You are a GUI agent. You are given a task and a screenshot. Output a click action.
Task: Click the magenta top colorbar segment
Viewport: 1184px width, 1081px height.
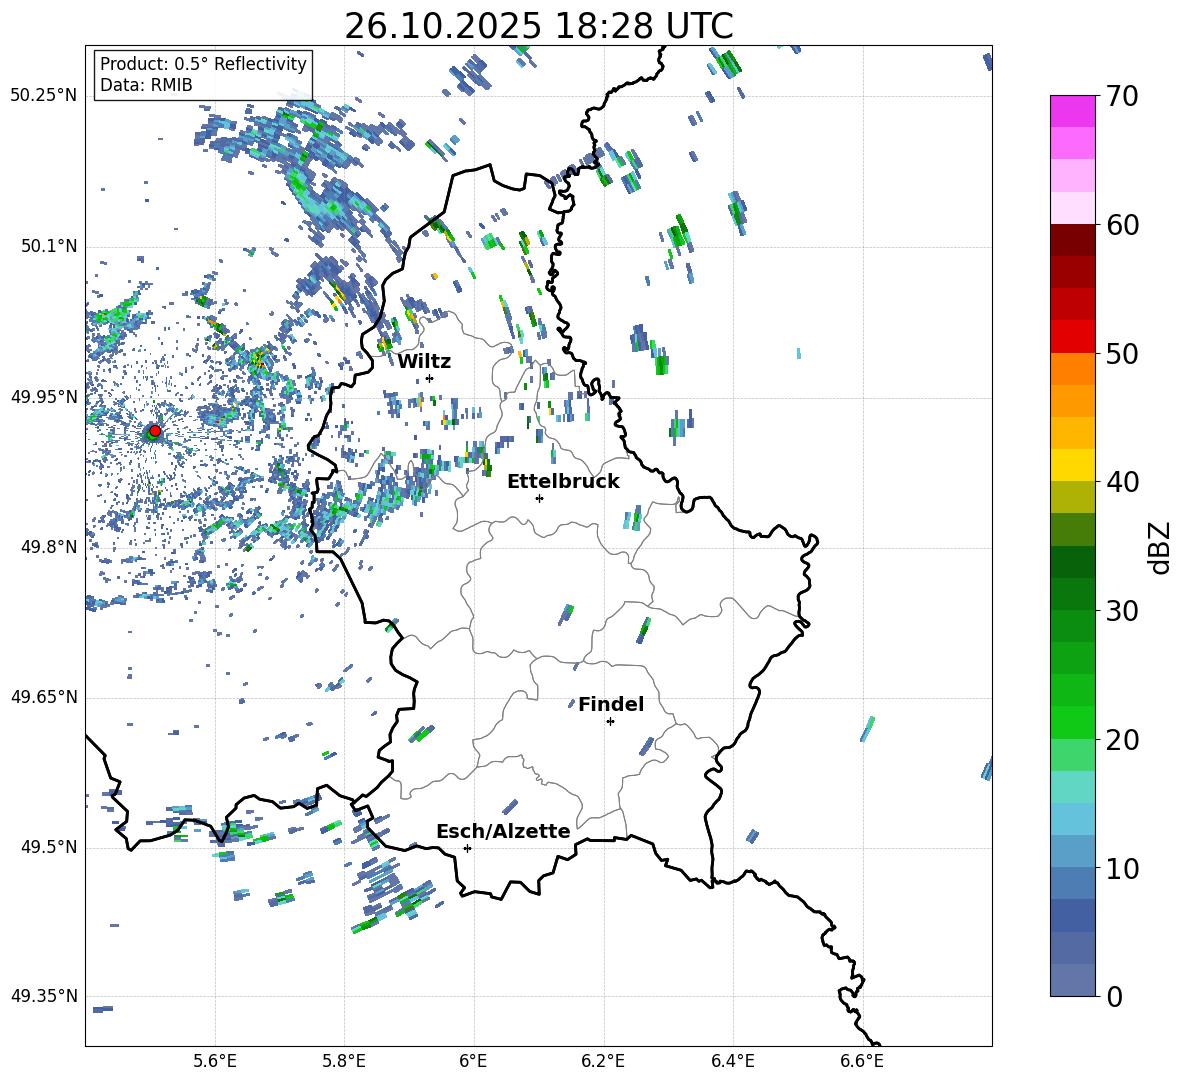coord(1073,111)
